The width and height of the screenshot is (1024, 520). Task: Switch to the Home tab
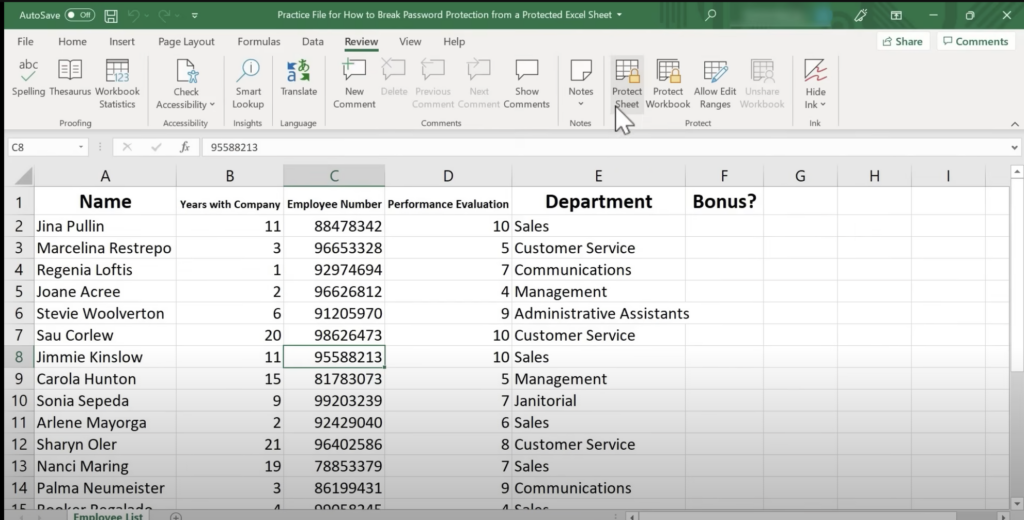[x=72, y=41]
